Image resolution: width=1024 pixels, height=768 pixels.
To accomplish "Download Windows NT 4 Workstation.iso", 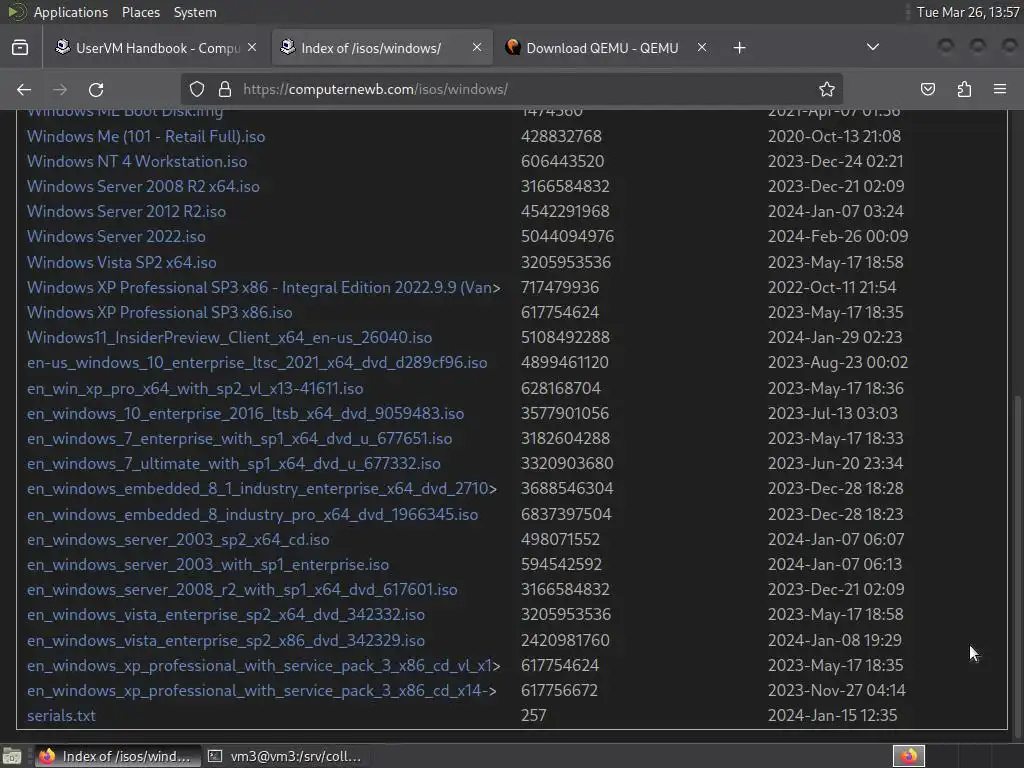I will pyautogui.click(x=137, y=161).
